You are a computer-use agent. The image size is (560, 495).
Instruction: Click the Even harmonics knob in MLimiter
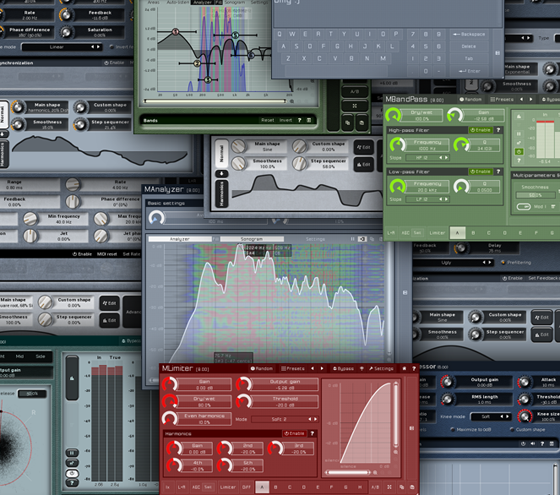170,419
